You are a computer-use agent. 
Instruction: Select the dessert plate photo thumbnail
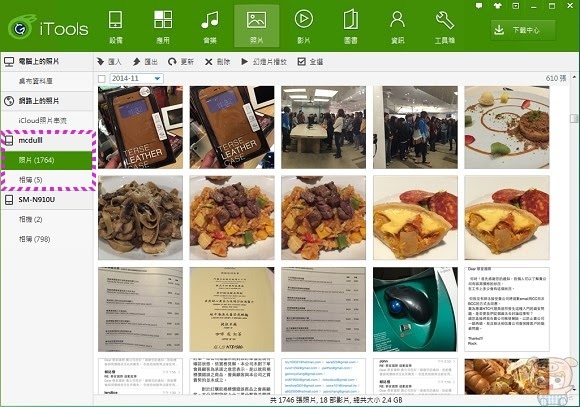pos(507,127)
